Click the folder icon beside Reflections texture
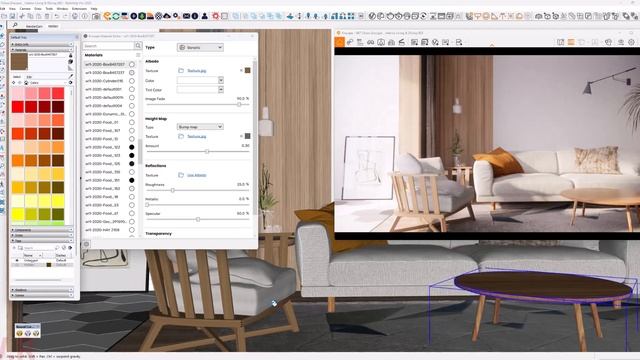 (181, 175)
